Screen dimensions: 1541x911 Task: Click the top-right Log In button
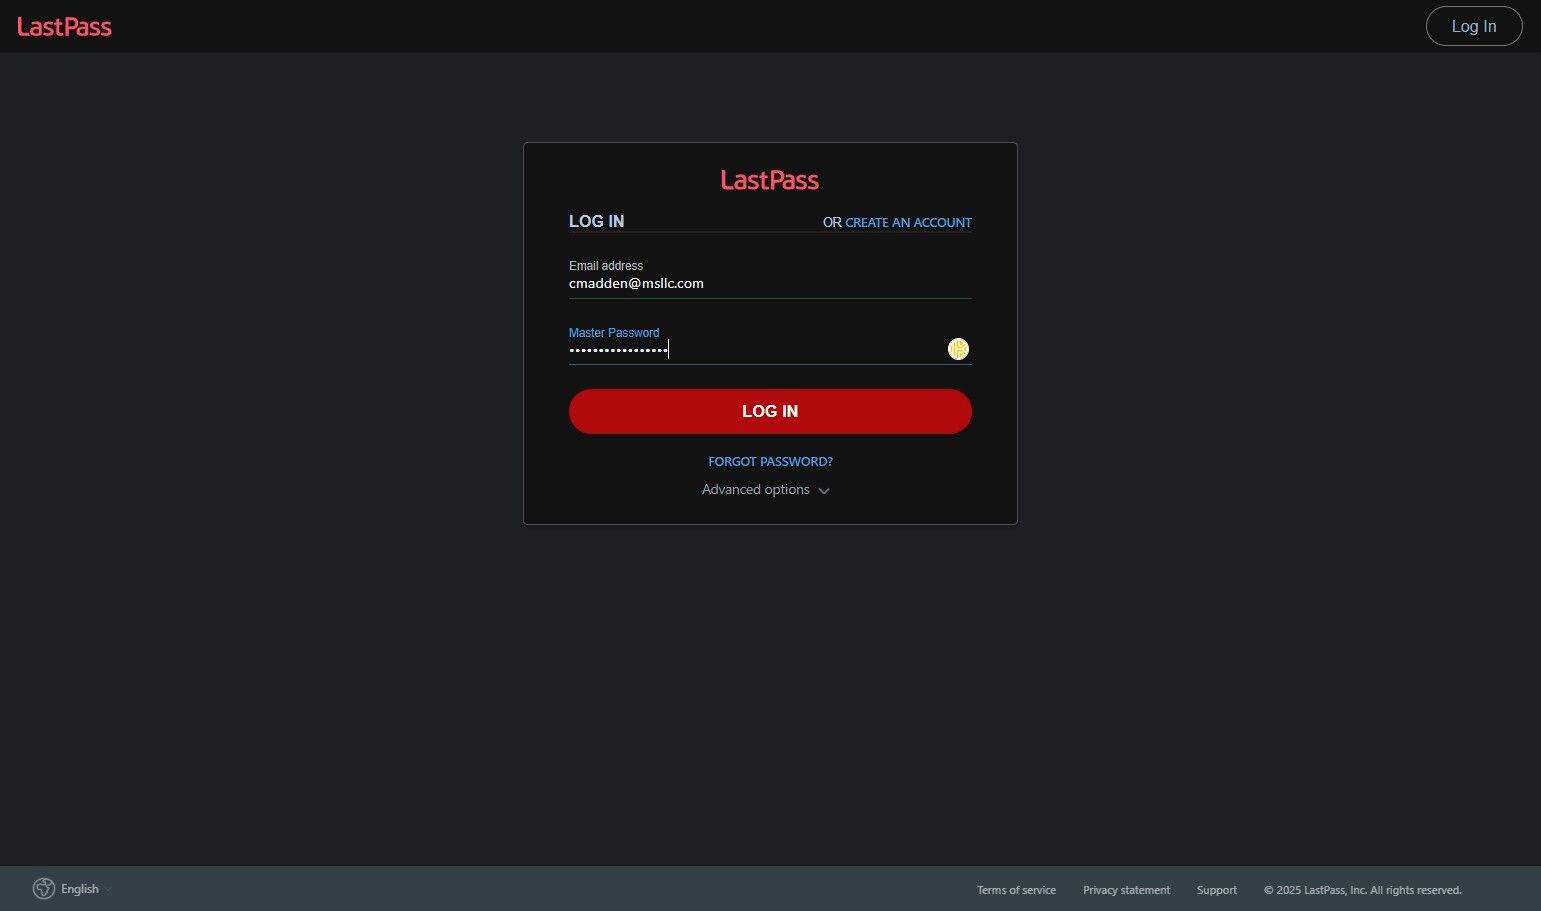click(x=1474, y=26)
